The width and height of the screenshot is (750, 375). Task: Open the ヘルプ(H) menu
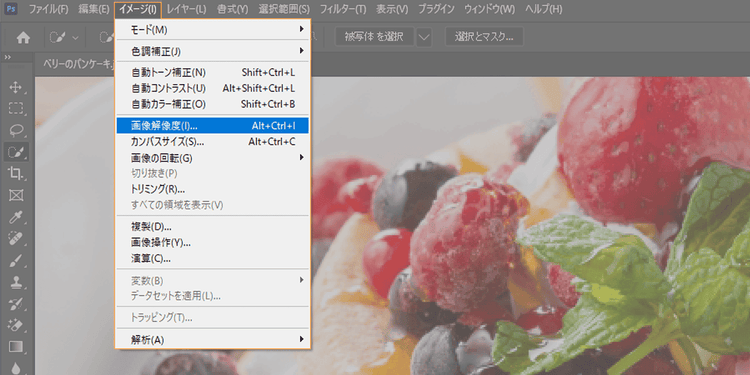pos(543,9)
